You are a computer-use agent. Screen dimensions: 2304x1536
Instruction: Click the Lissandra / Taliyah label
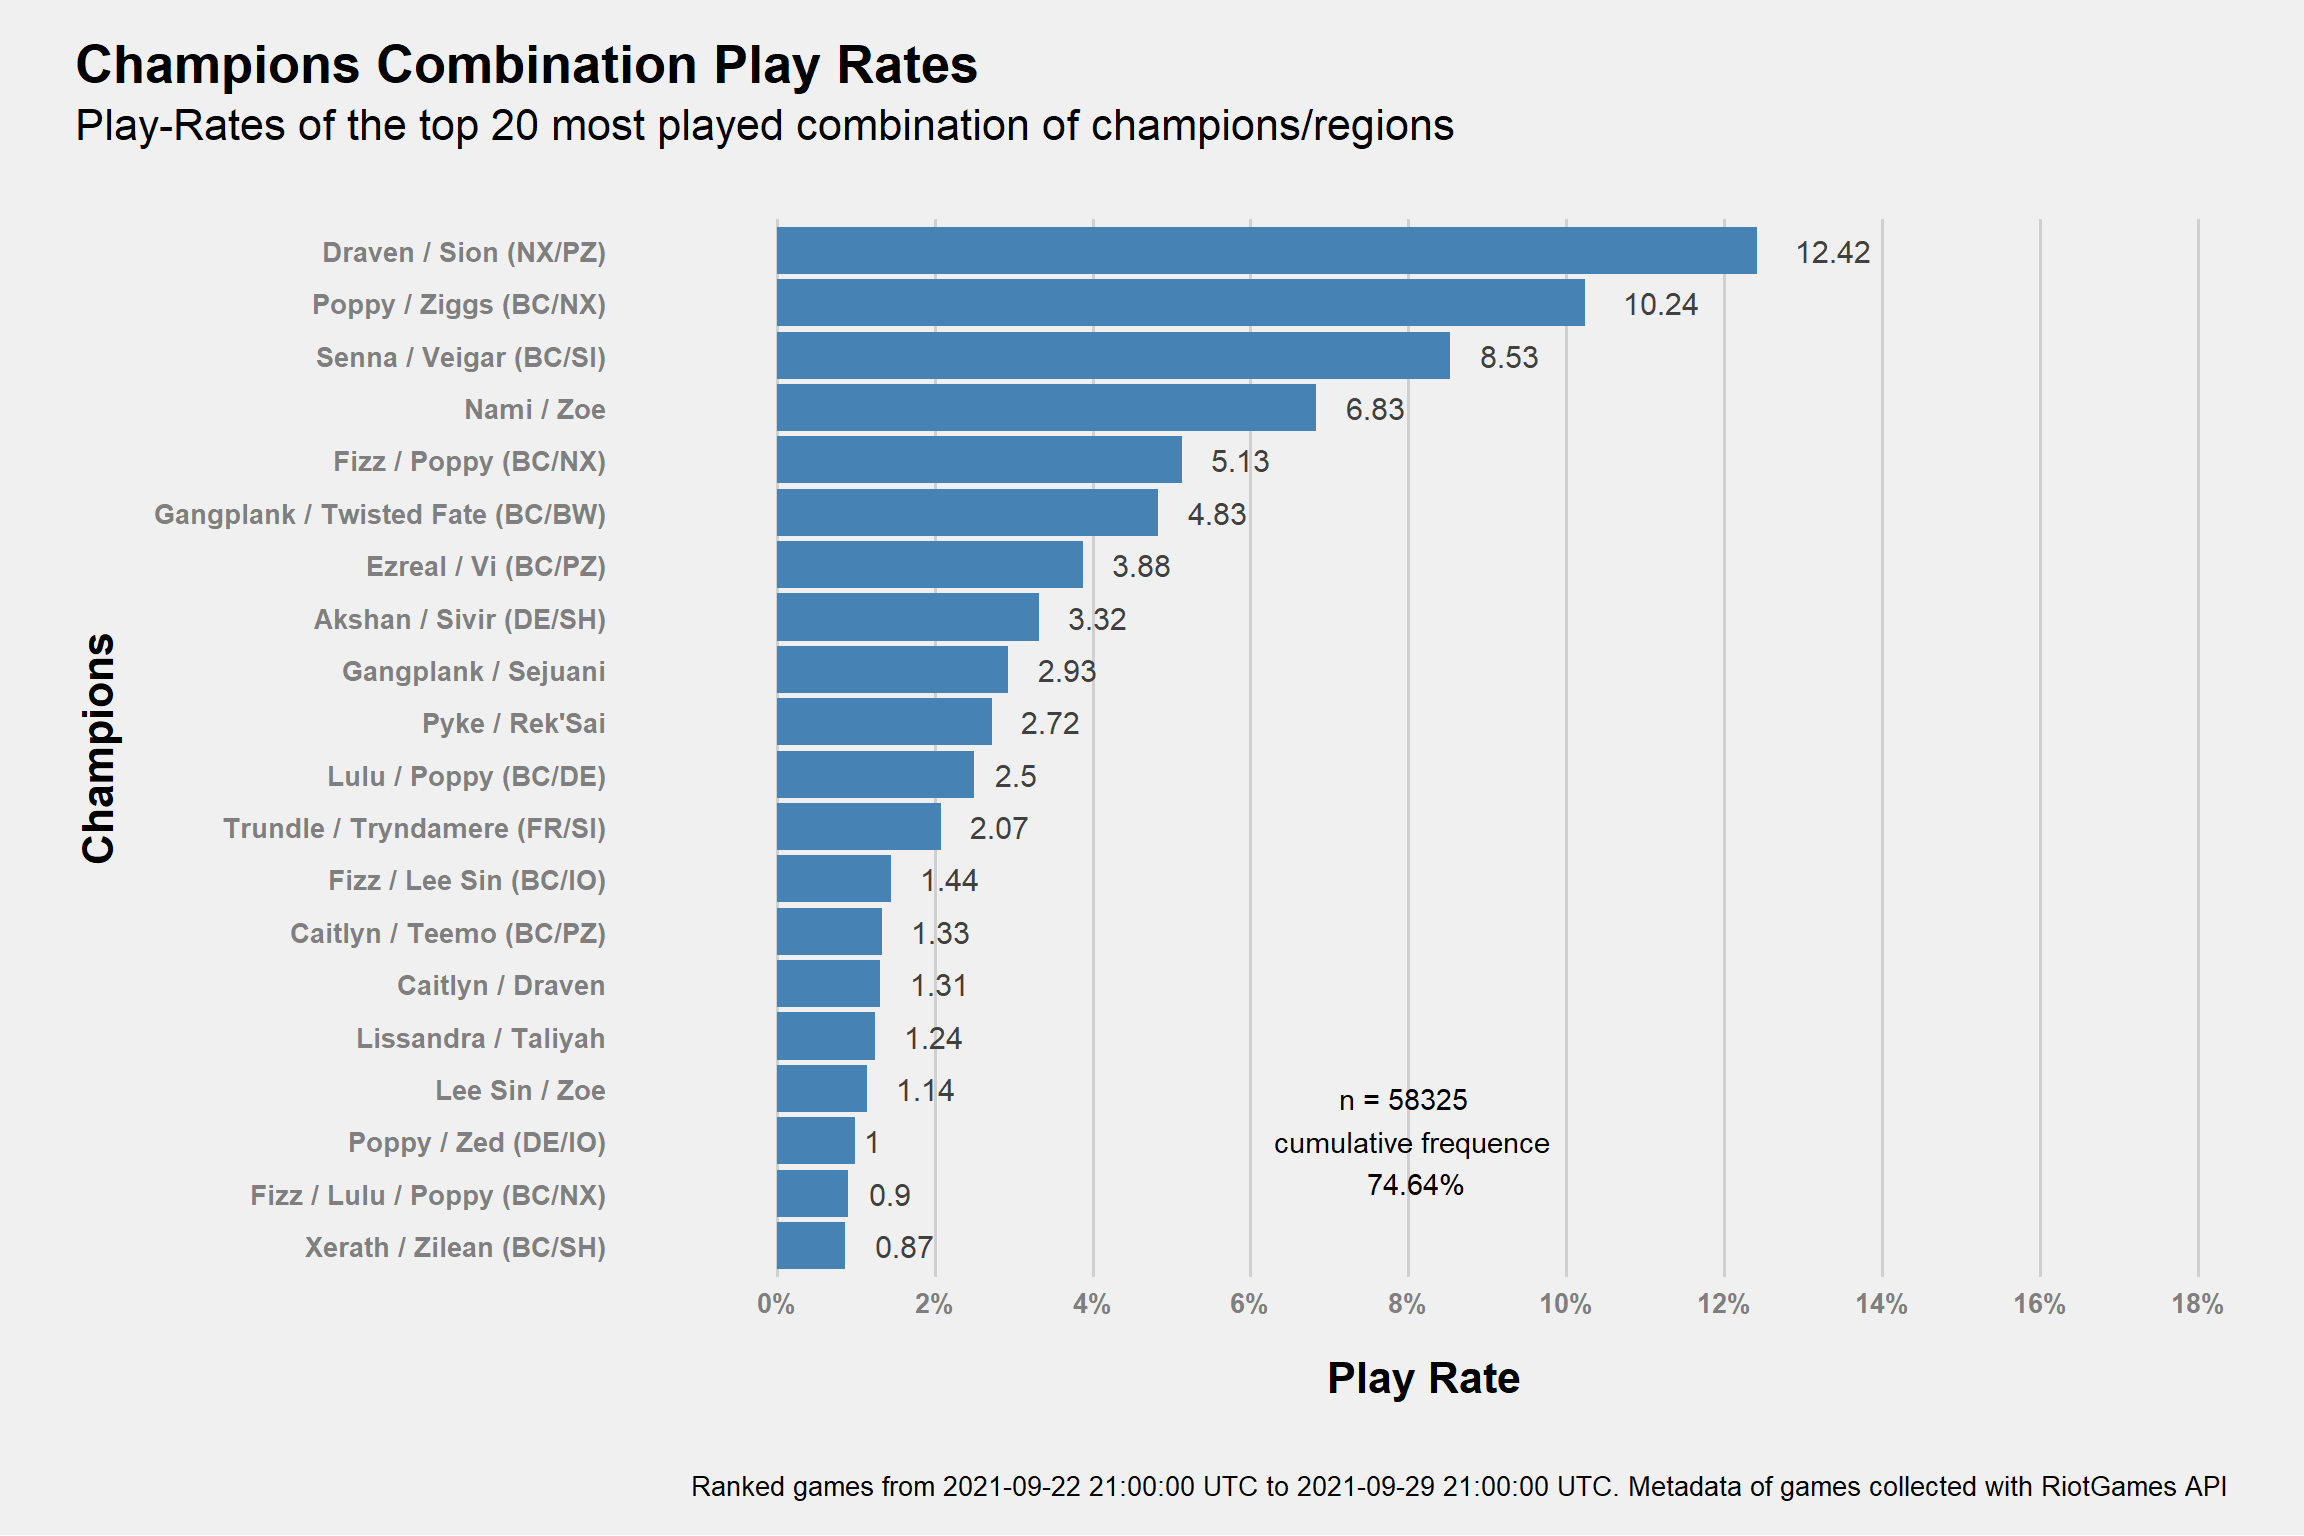click(481, 1038)
